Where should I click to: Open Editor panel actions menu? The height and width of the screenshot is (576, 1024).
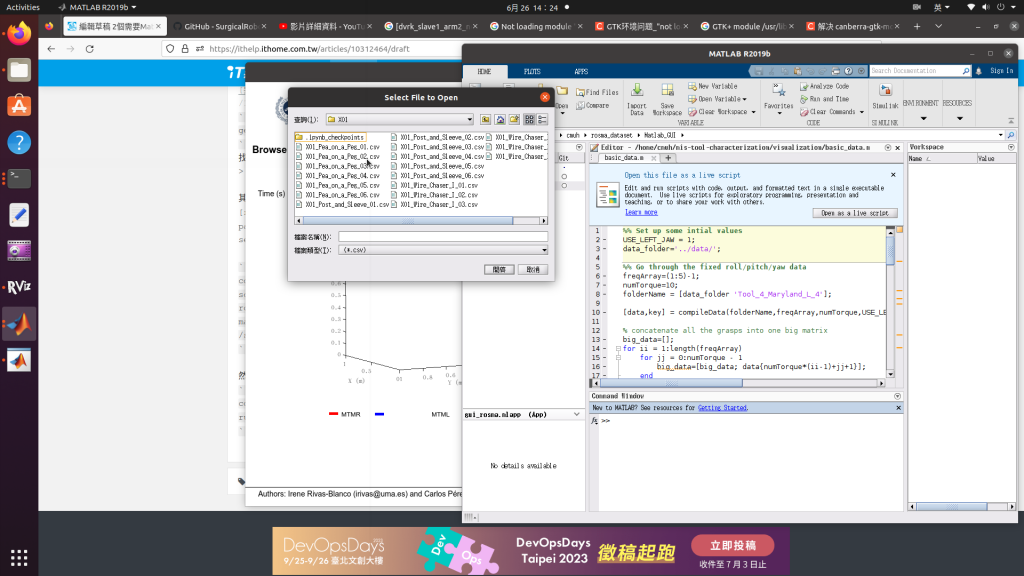888,148
